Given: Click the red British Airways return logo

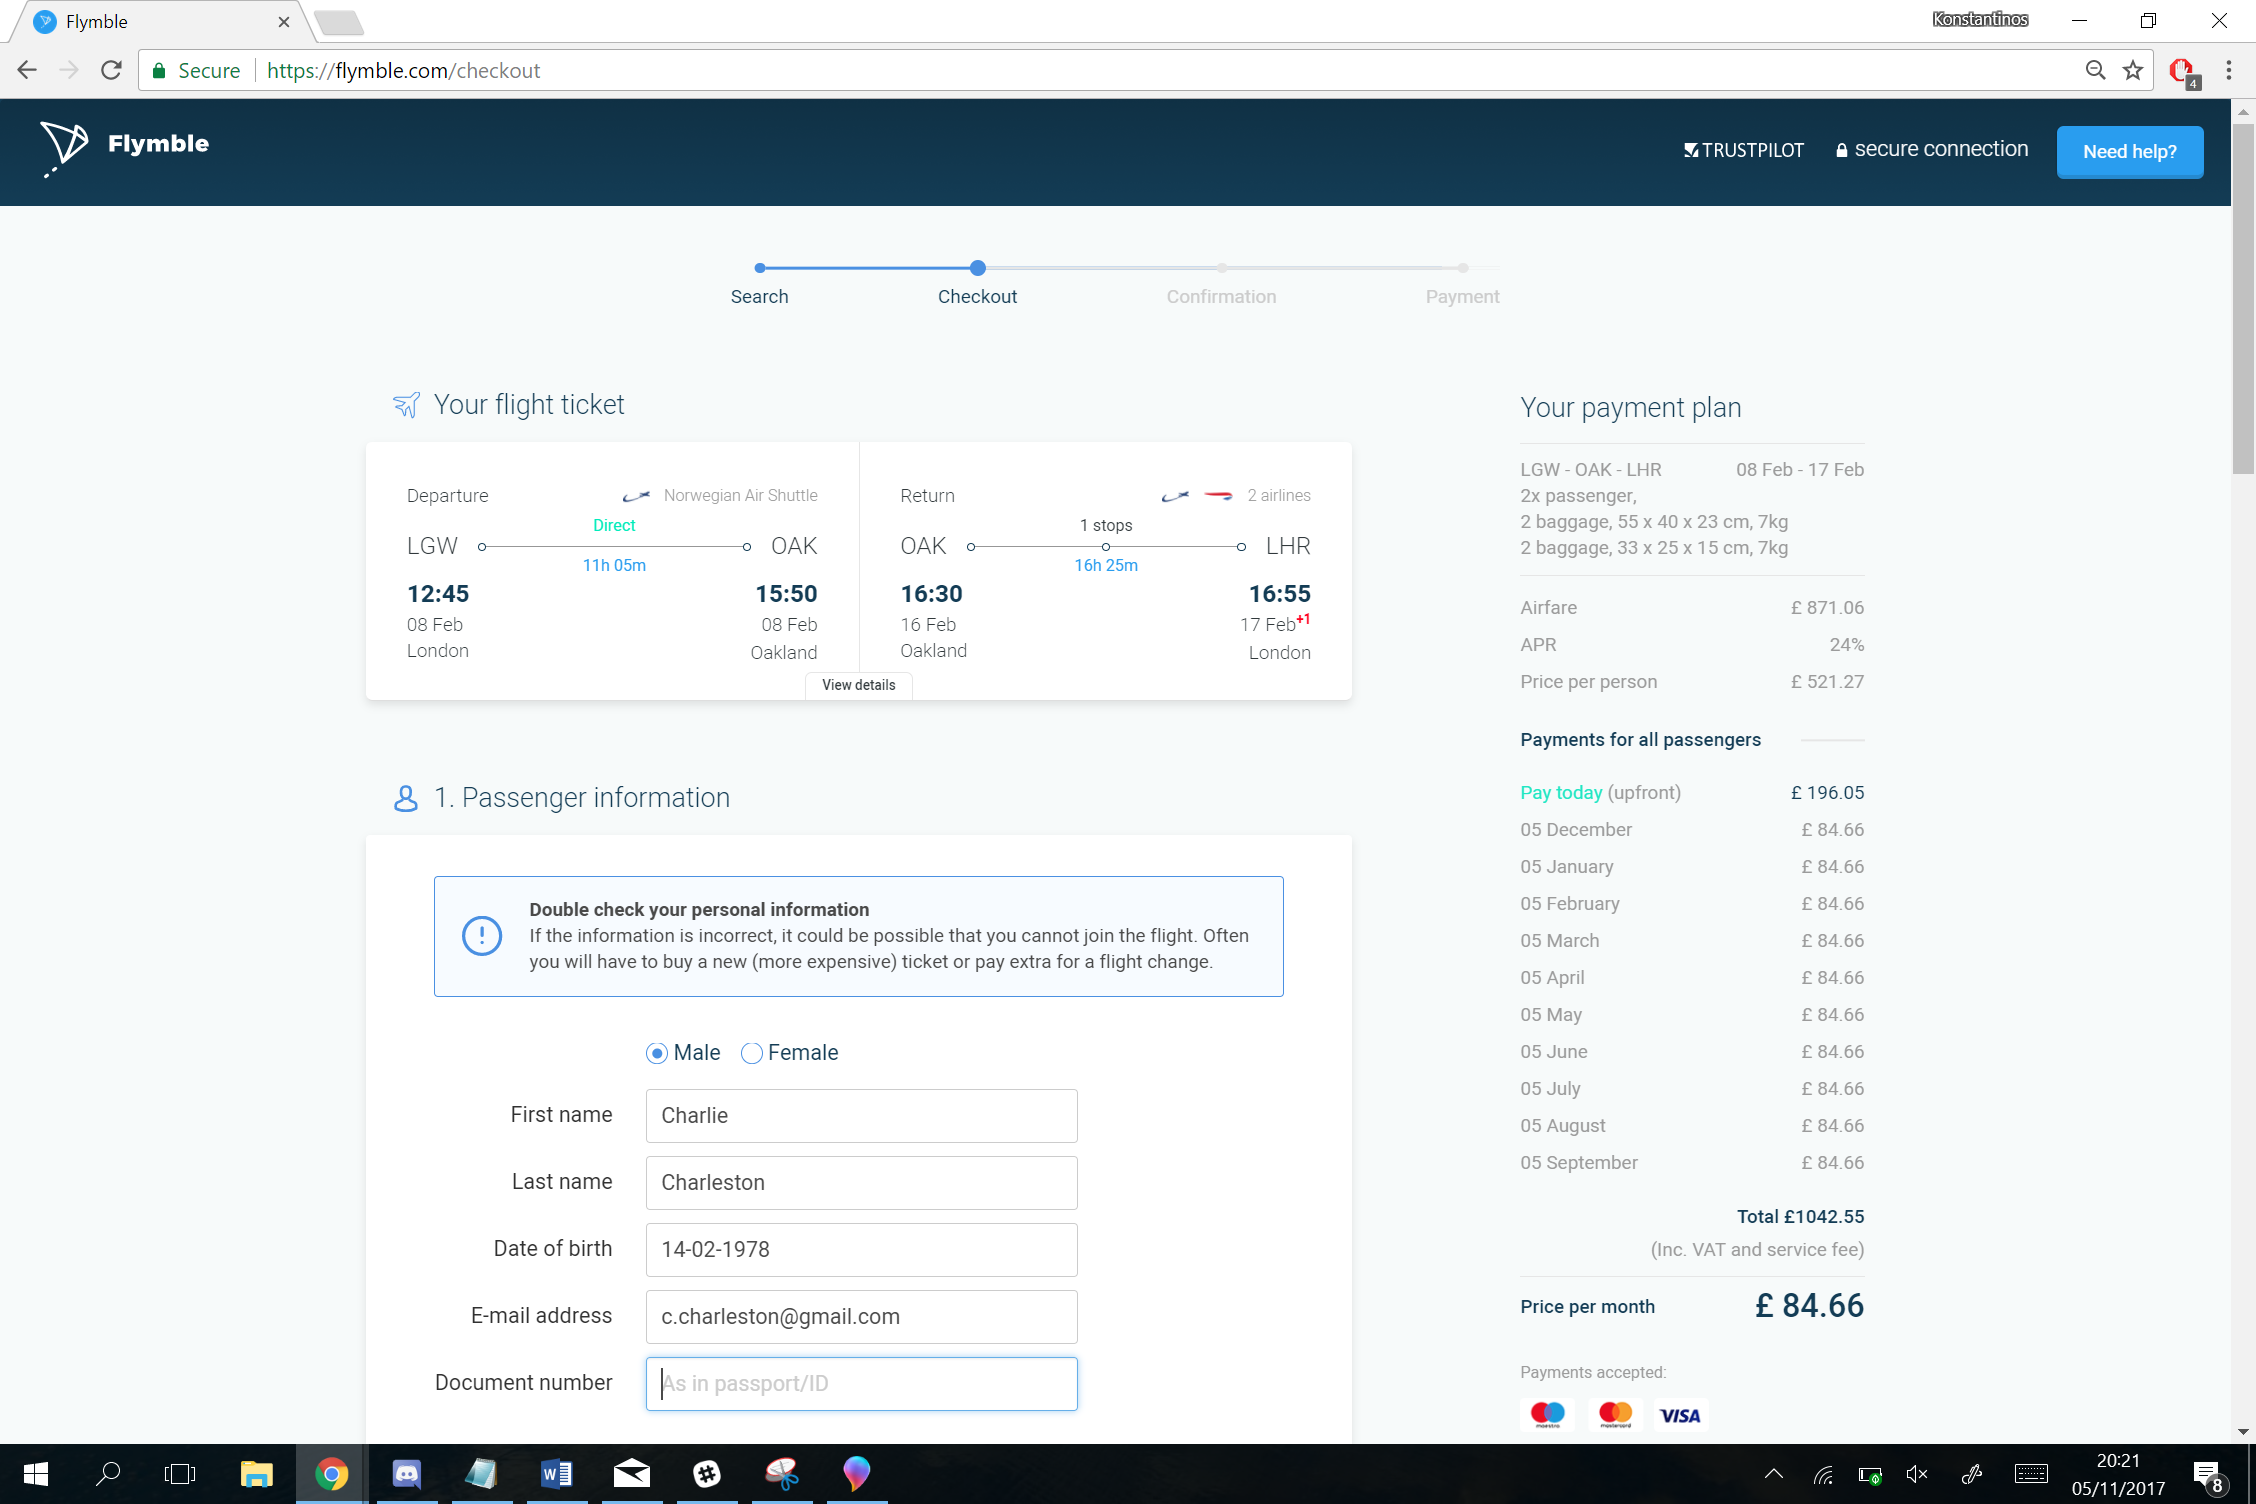Looking at the screenshot, I should [x=1218, y=496].
